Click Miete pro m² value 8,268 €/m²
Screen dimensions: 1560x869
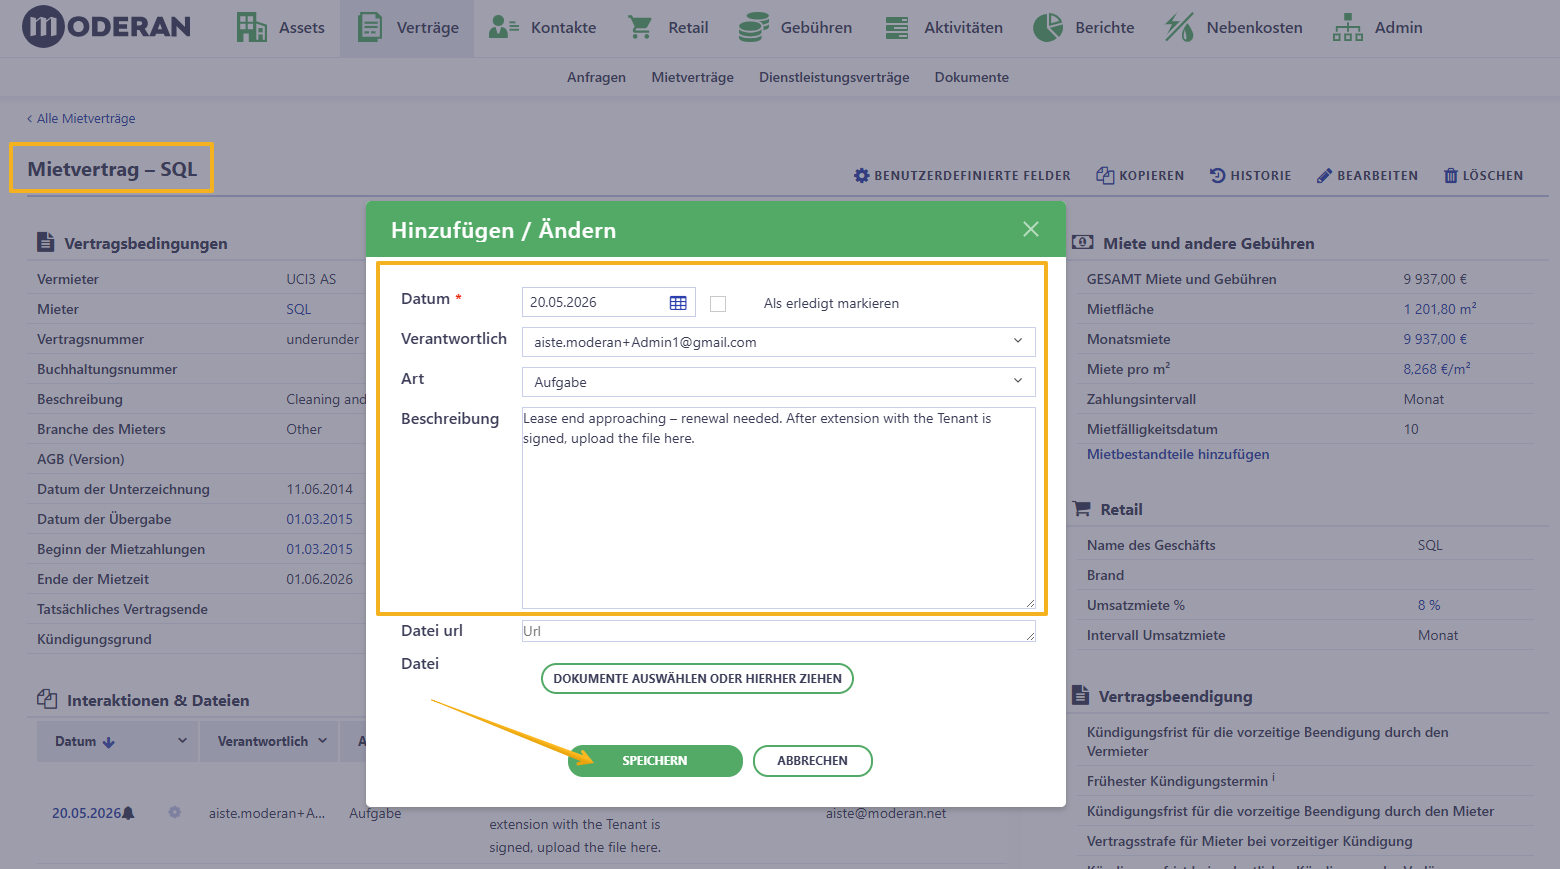pyautogui.click(x=1437, y=369)
